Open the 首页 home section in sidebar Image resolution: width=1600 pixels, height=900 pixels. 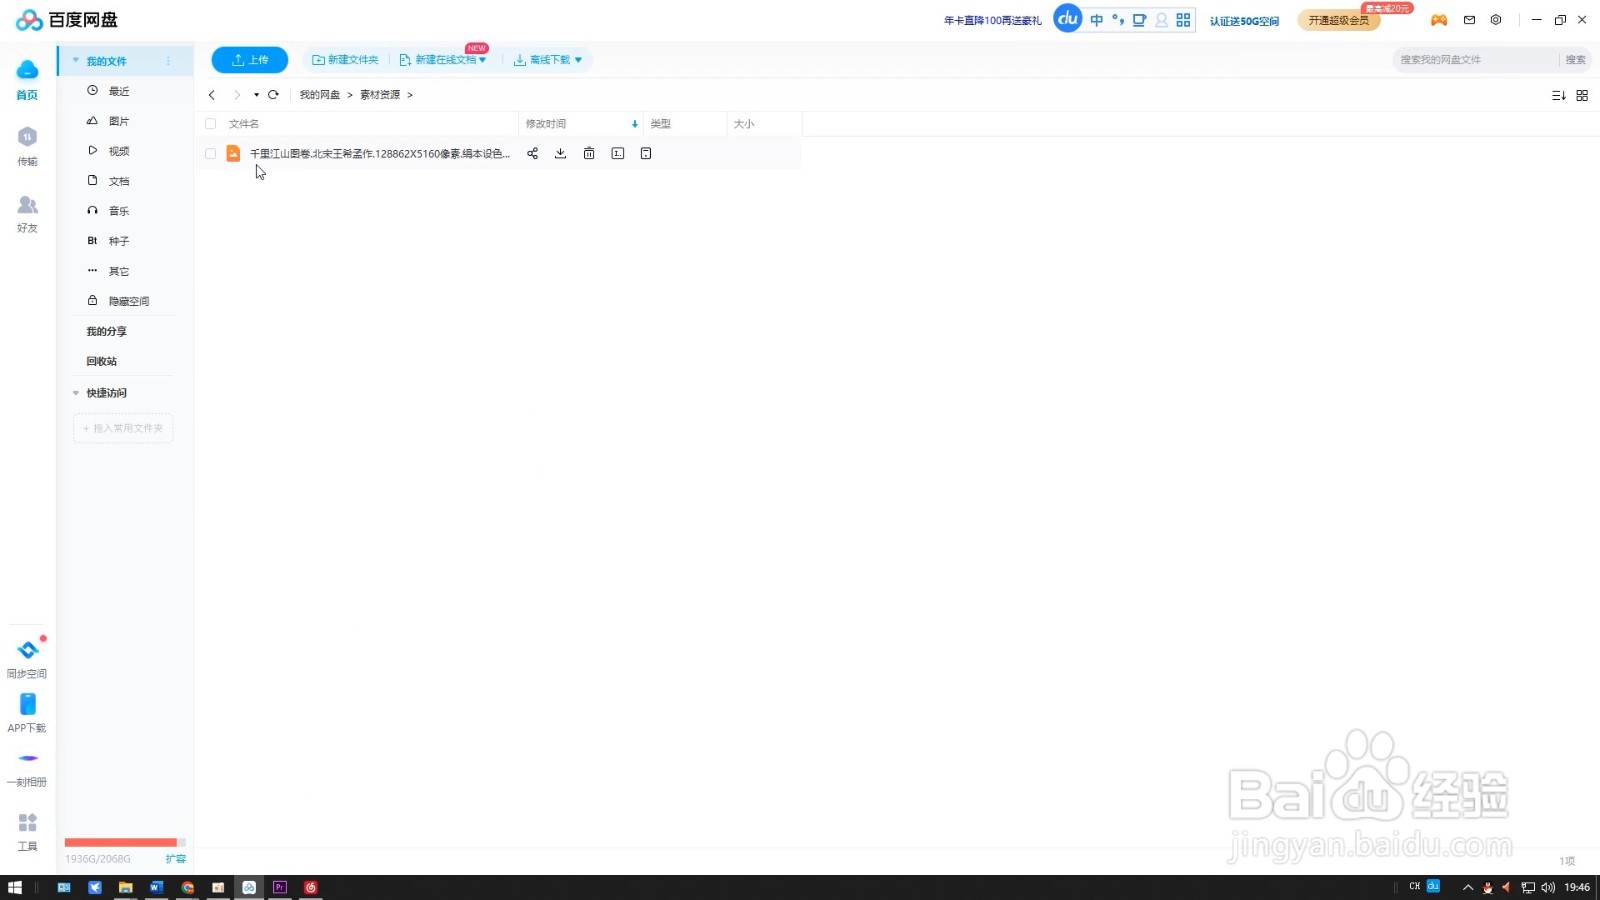coord(27,80)
